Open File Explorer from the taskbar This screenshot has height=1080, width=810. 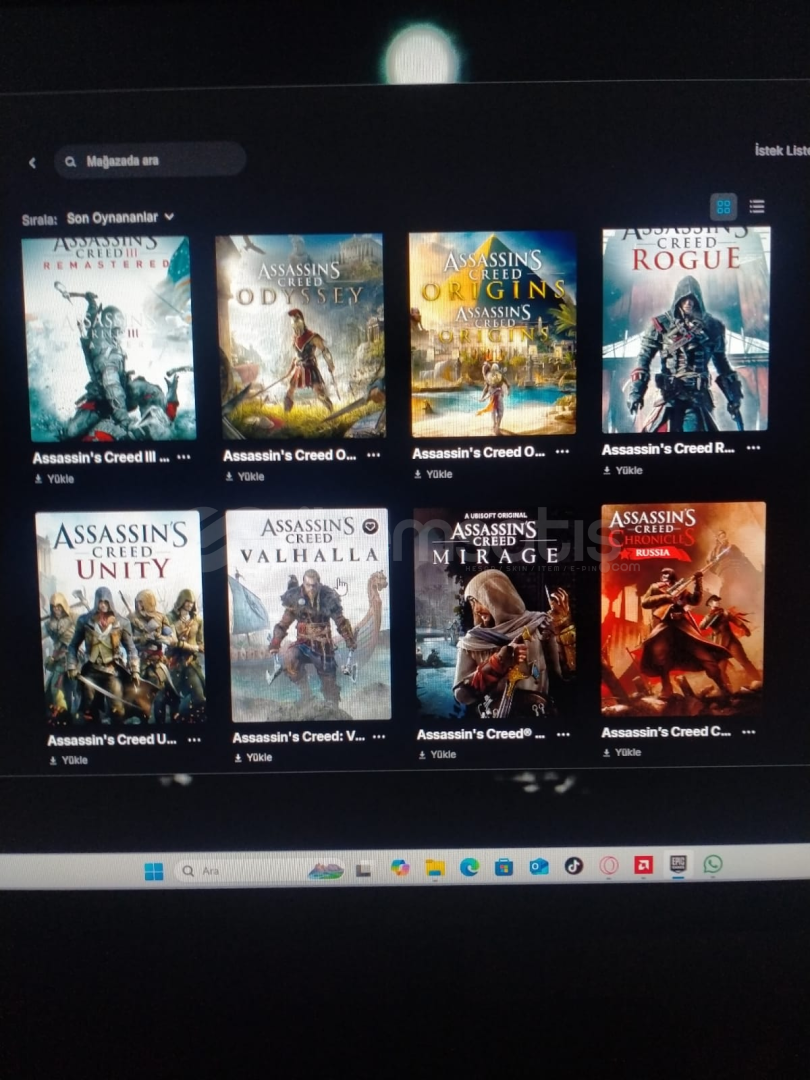tap(435, 868)
